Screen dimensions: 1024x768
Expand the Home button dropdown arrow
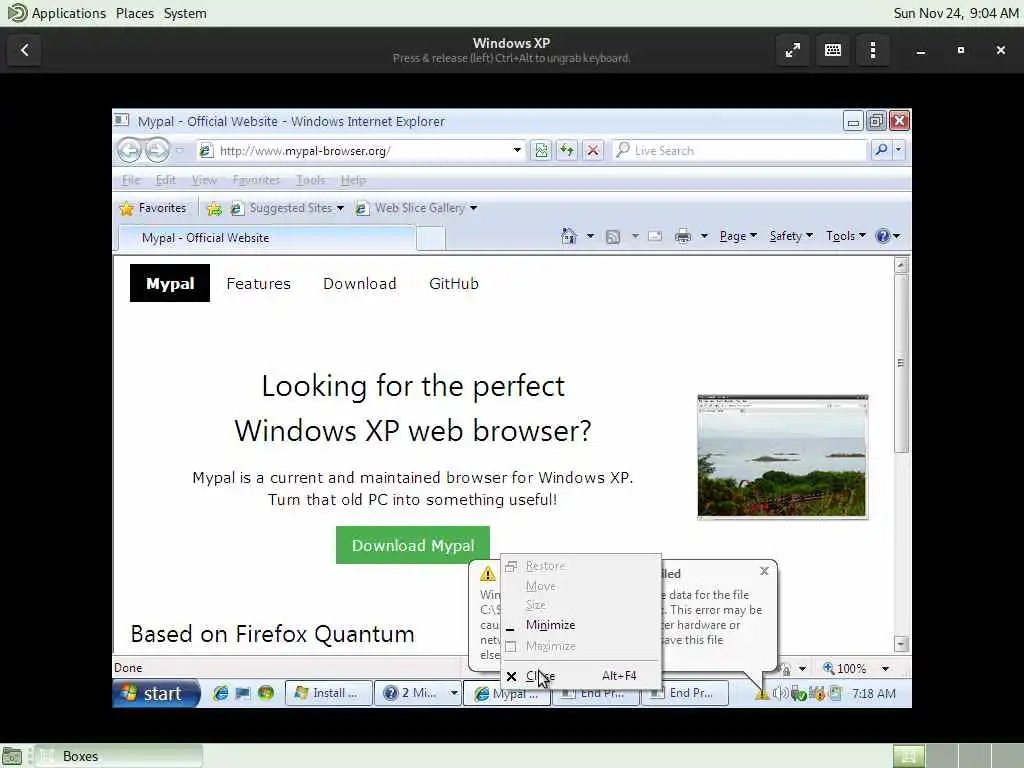[x=590, y=236]
